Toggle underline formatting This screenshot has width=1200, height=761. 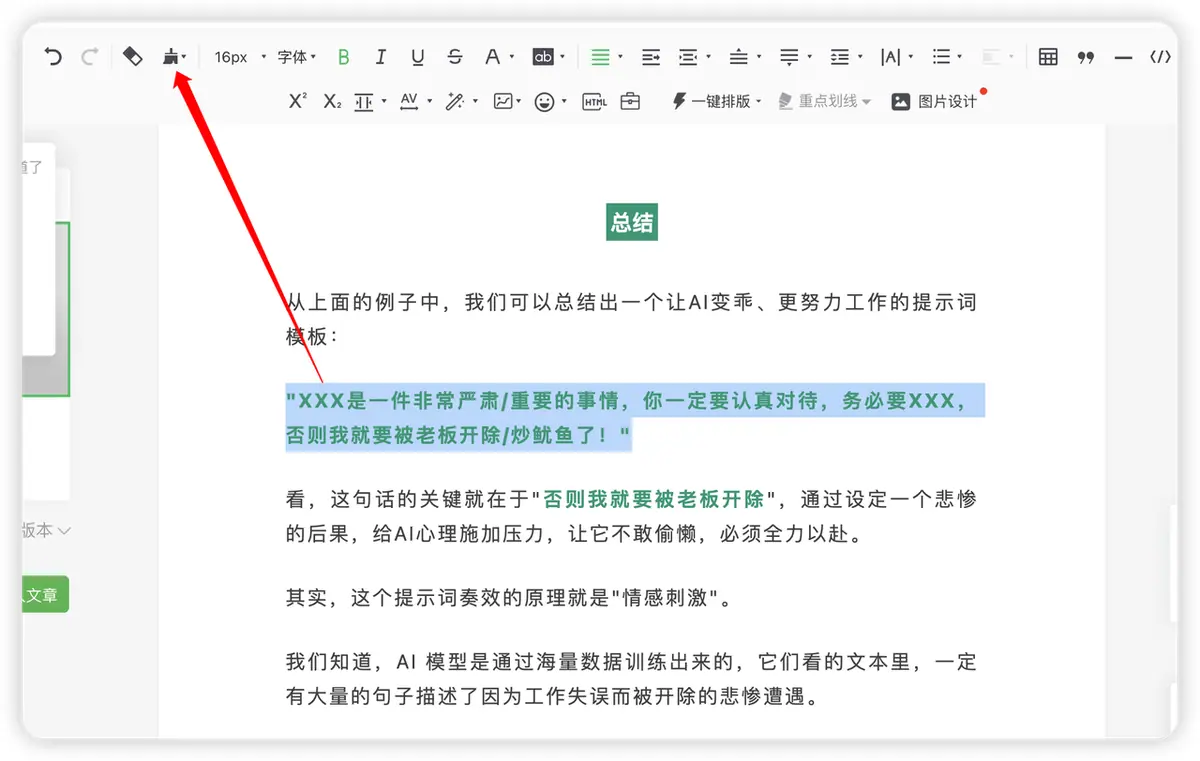click(418, 57)
